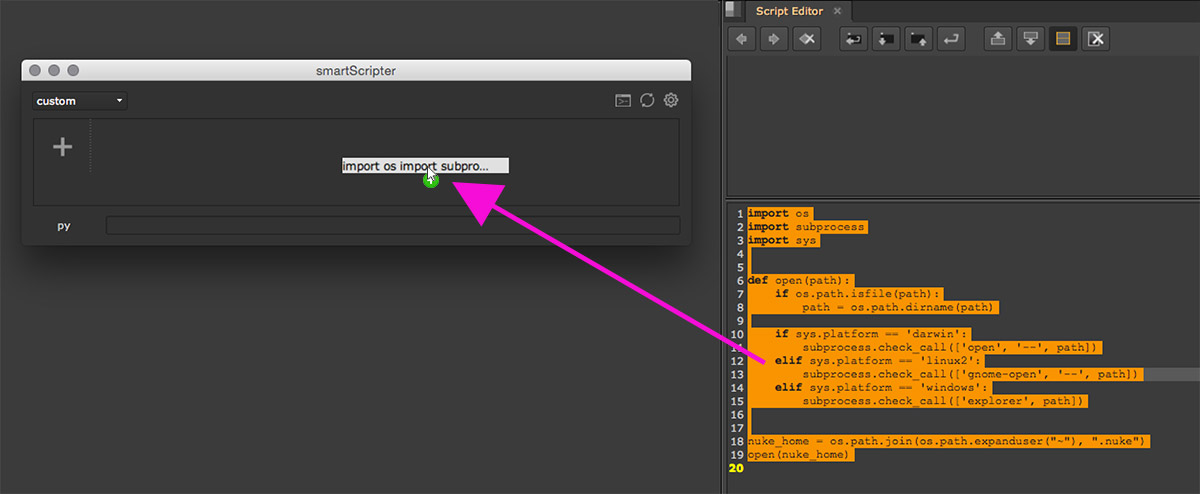Screen dimensions: 1200x494
Task: Click the refresh icon in smartScripter
Action: (x=647, y=101)
